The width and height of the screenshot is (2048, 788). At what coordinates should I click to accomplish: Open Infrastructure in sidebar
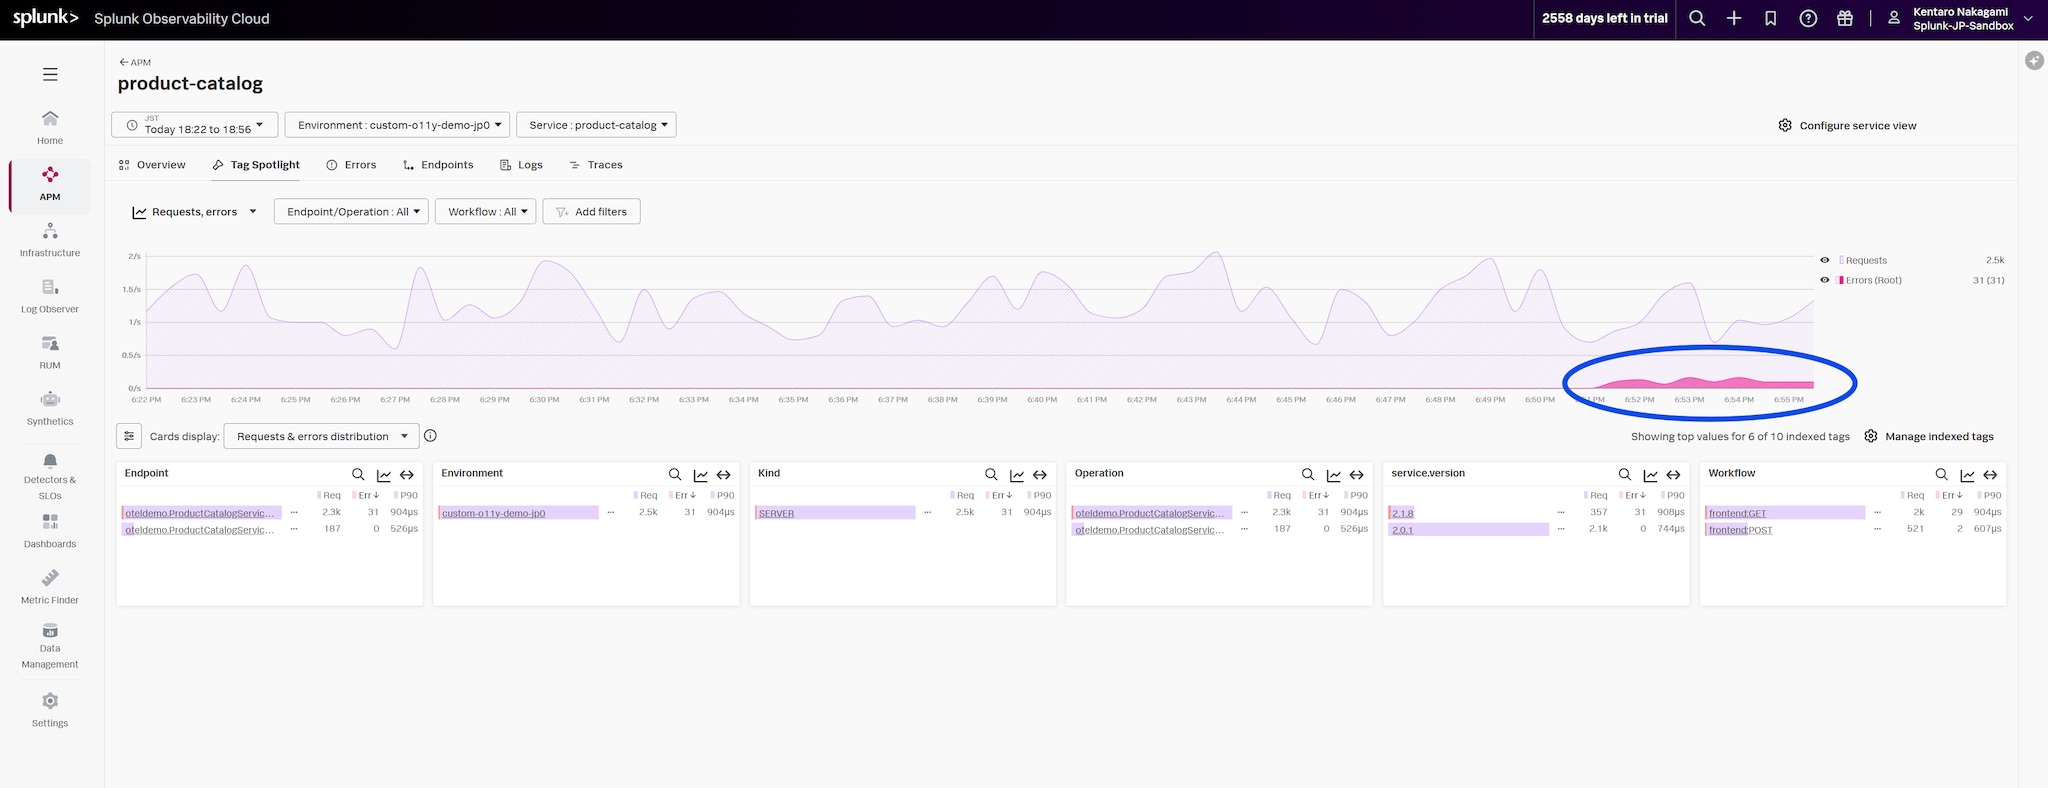click(x=50, y=241)
